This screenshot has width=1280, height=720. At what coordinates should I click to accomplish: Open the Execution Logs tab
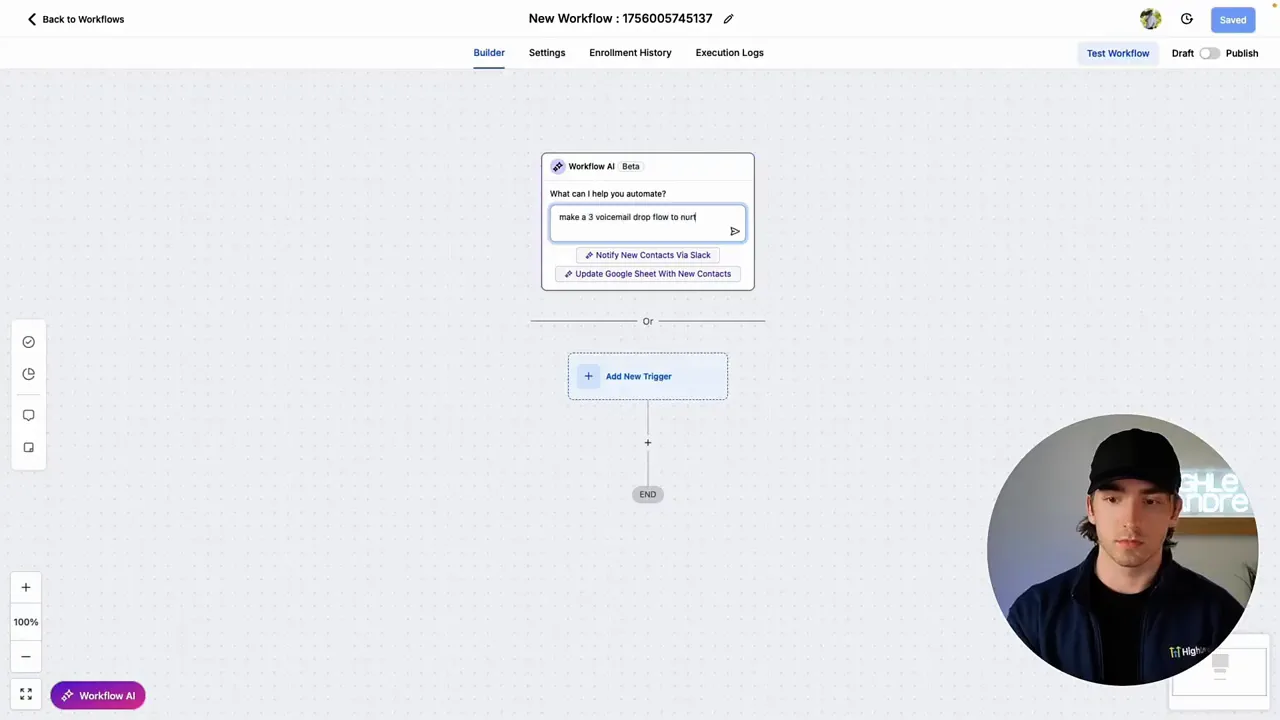729,53
